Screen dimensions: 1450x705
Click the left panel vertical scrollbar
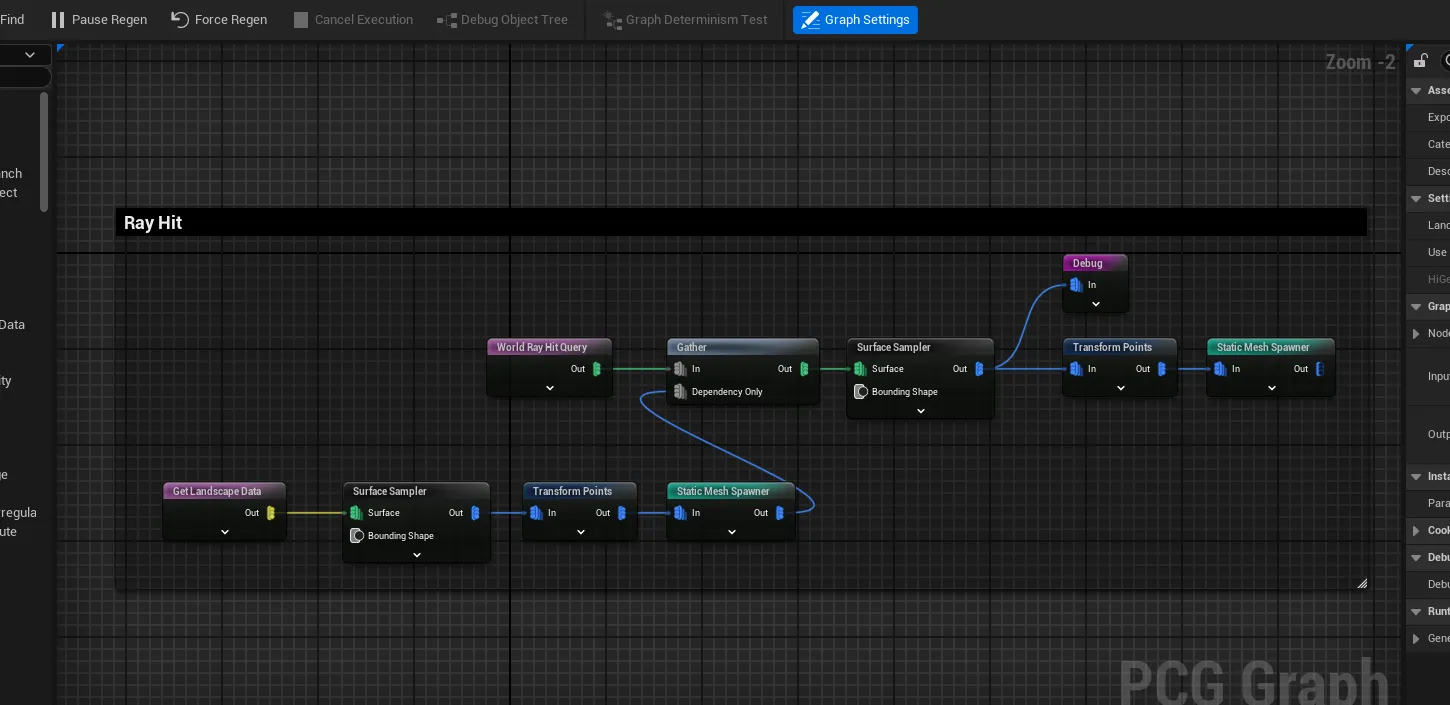pyautogui.click(x=44, y=152)
